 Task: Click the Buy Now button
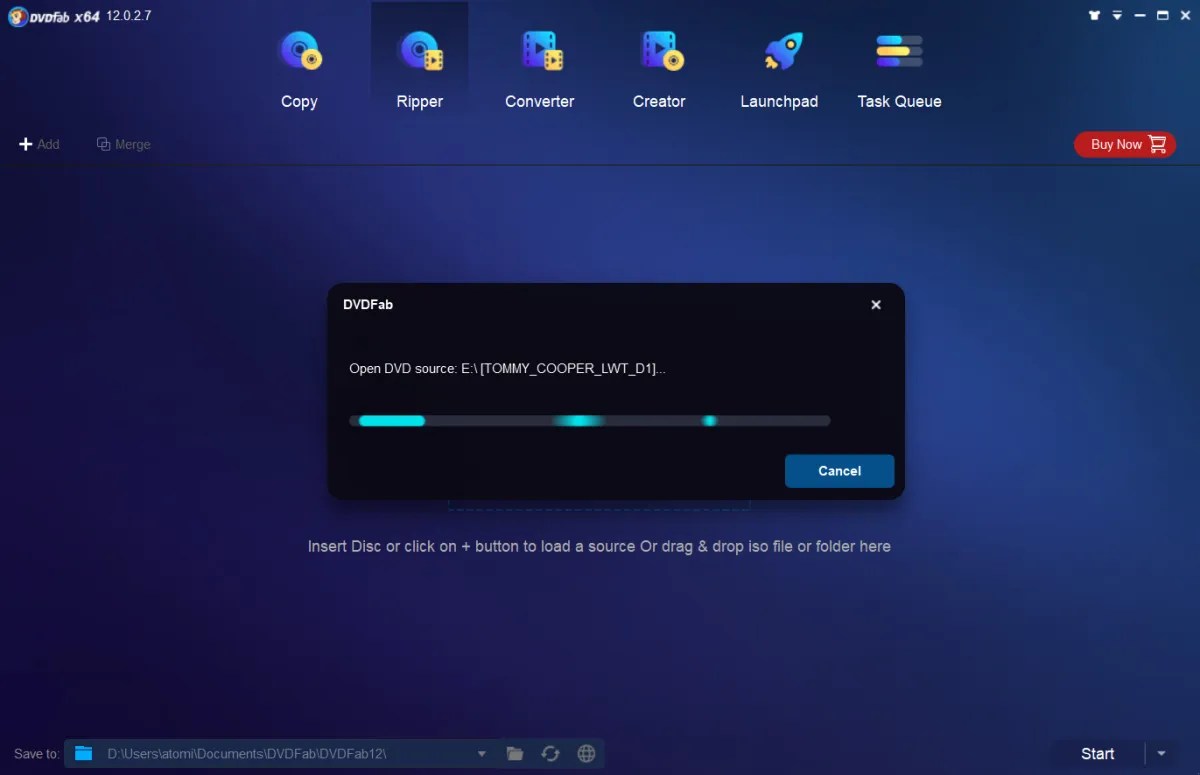(x=1124, y=143)
